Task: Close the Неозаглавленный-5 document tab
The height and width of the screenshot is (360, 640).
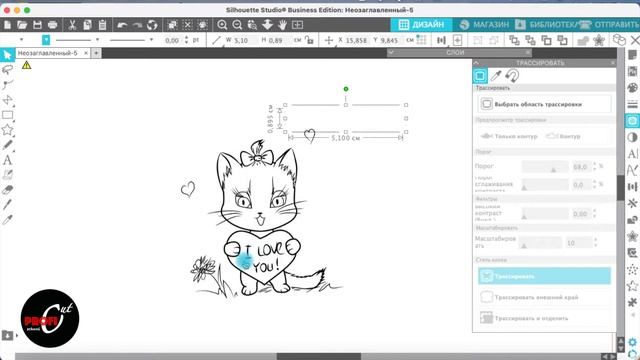Action: (x=86, y=53)
